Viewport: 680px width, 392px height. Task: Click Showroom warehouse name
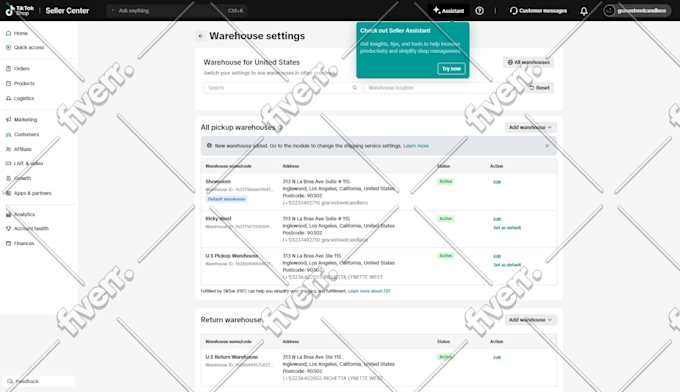click(x=218, y=181)
